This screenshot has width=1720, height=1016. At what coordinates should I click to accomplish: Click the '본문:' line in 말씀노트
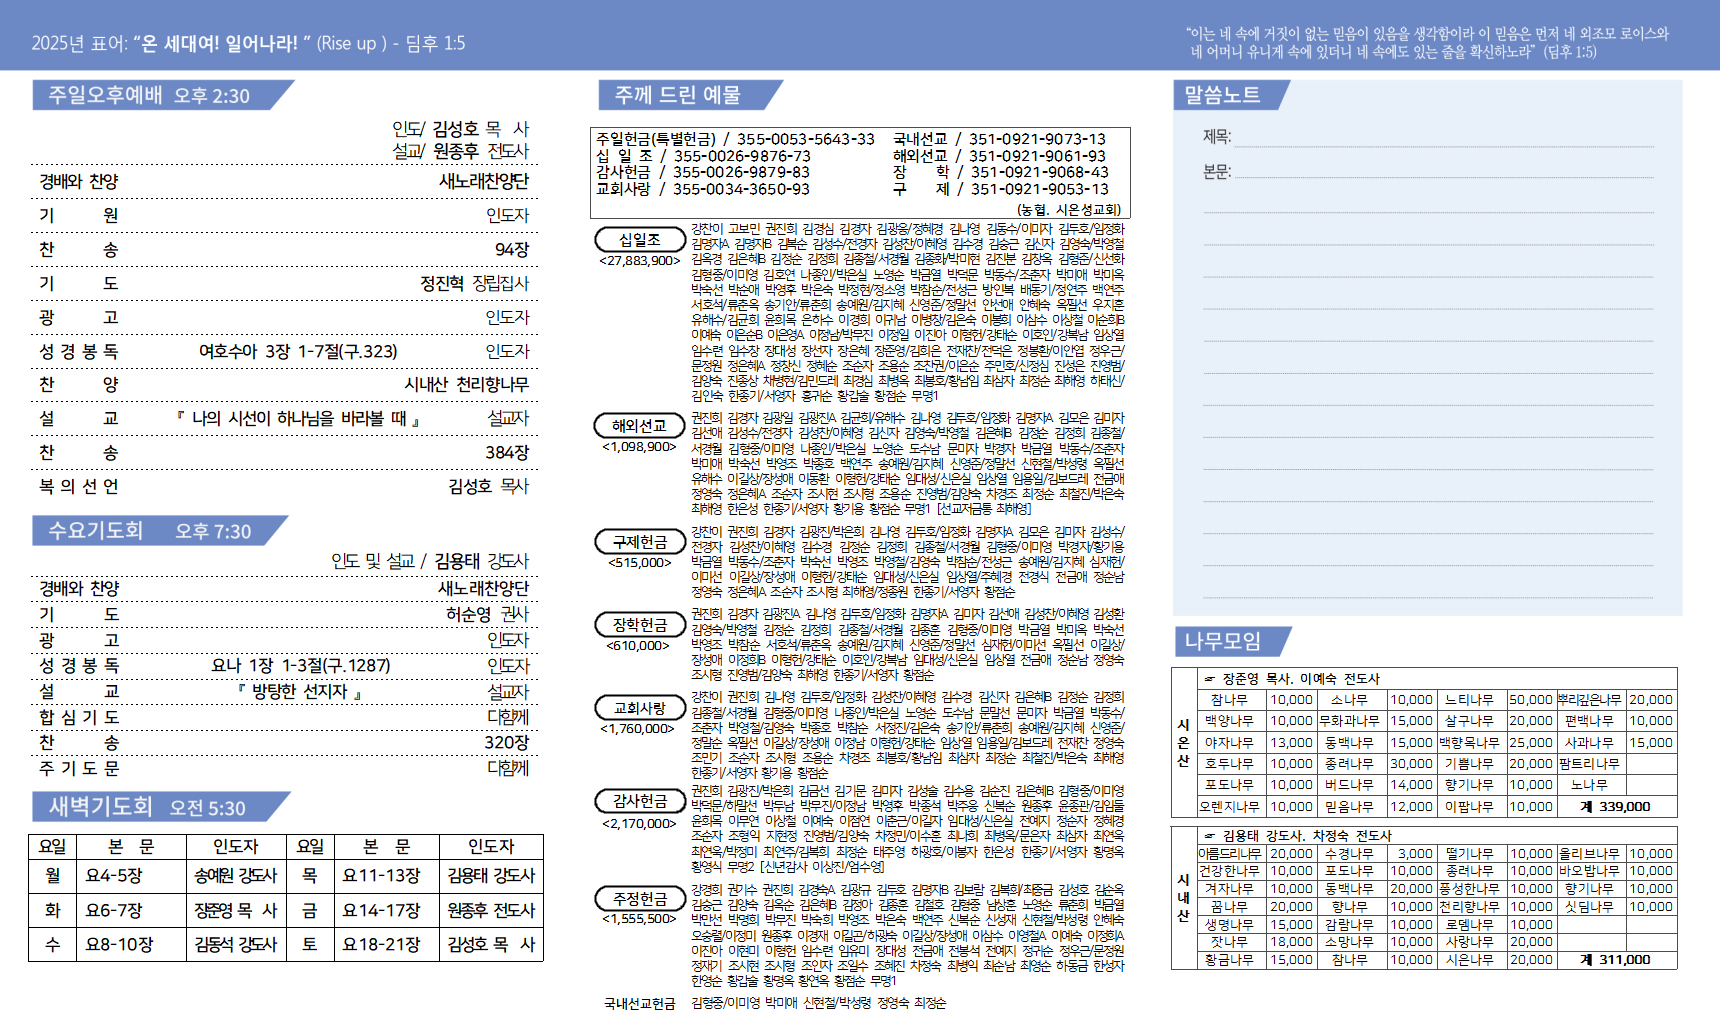[x=1427, y=172]
